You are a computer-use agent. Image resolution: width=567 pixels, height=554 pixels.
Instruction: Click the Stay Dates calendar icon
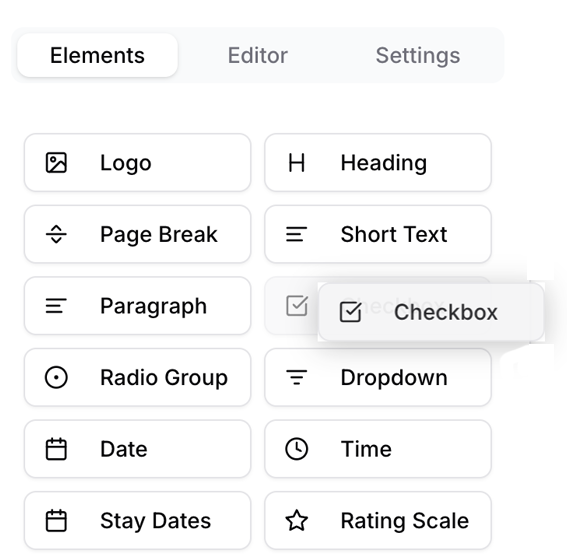pyautogui.click(x=56, y=521)
